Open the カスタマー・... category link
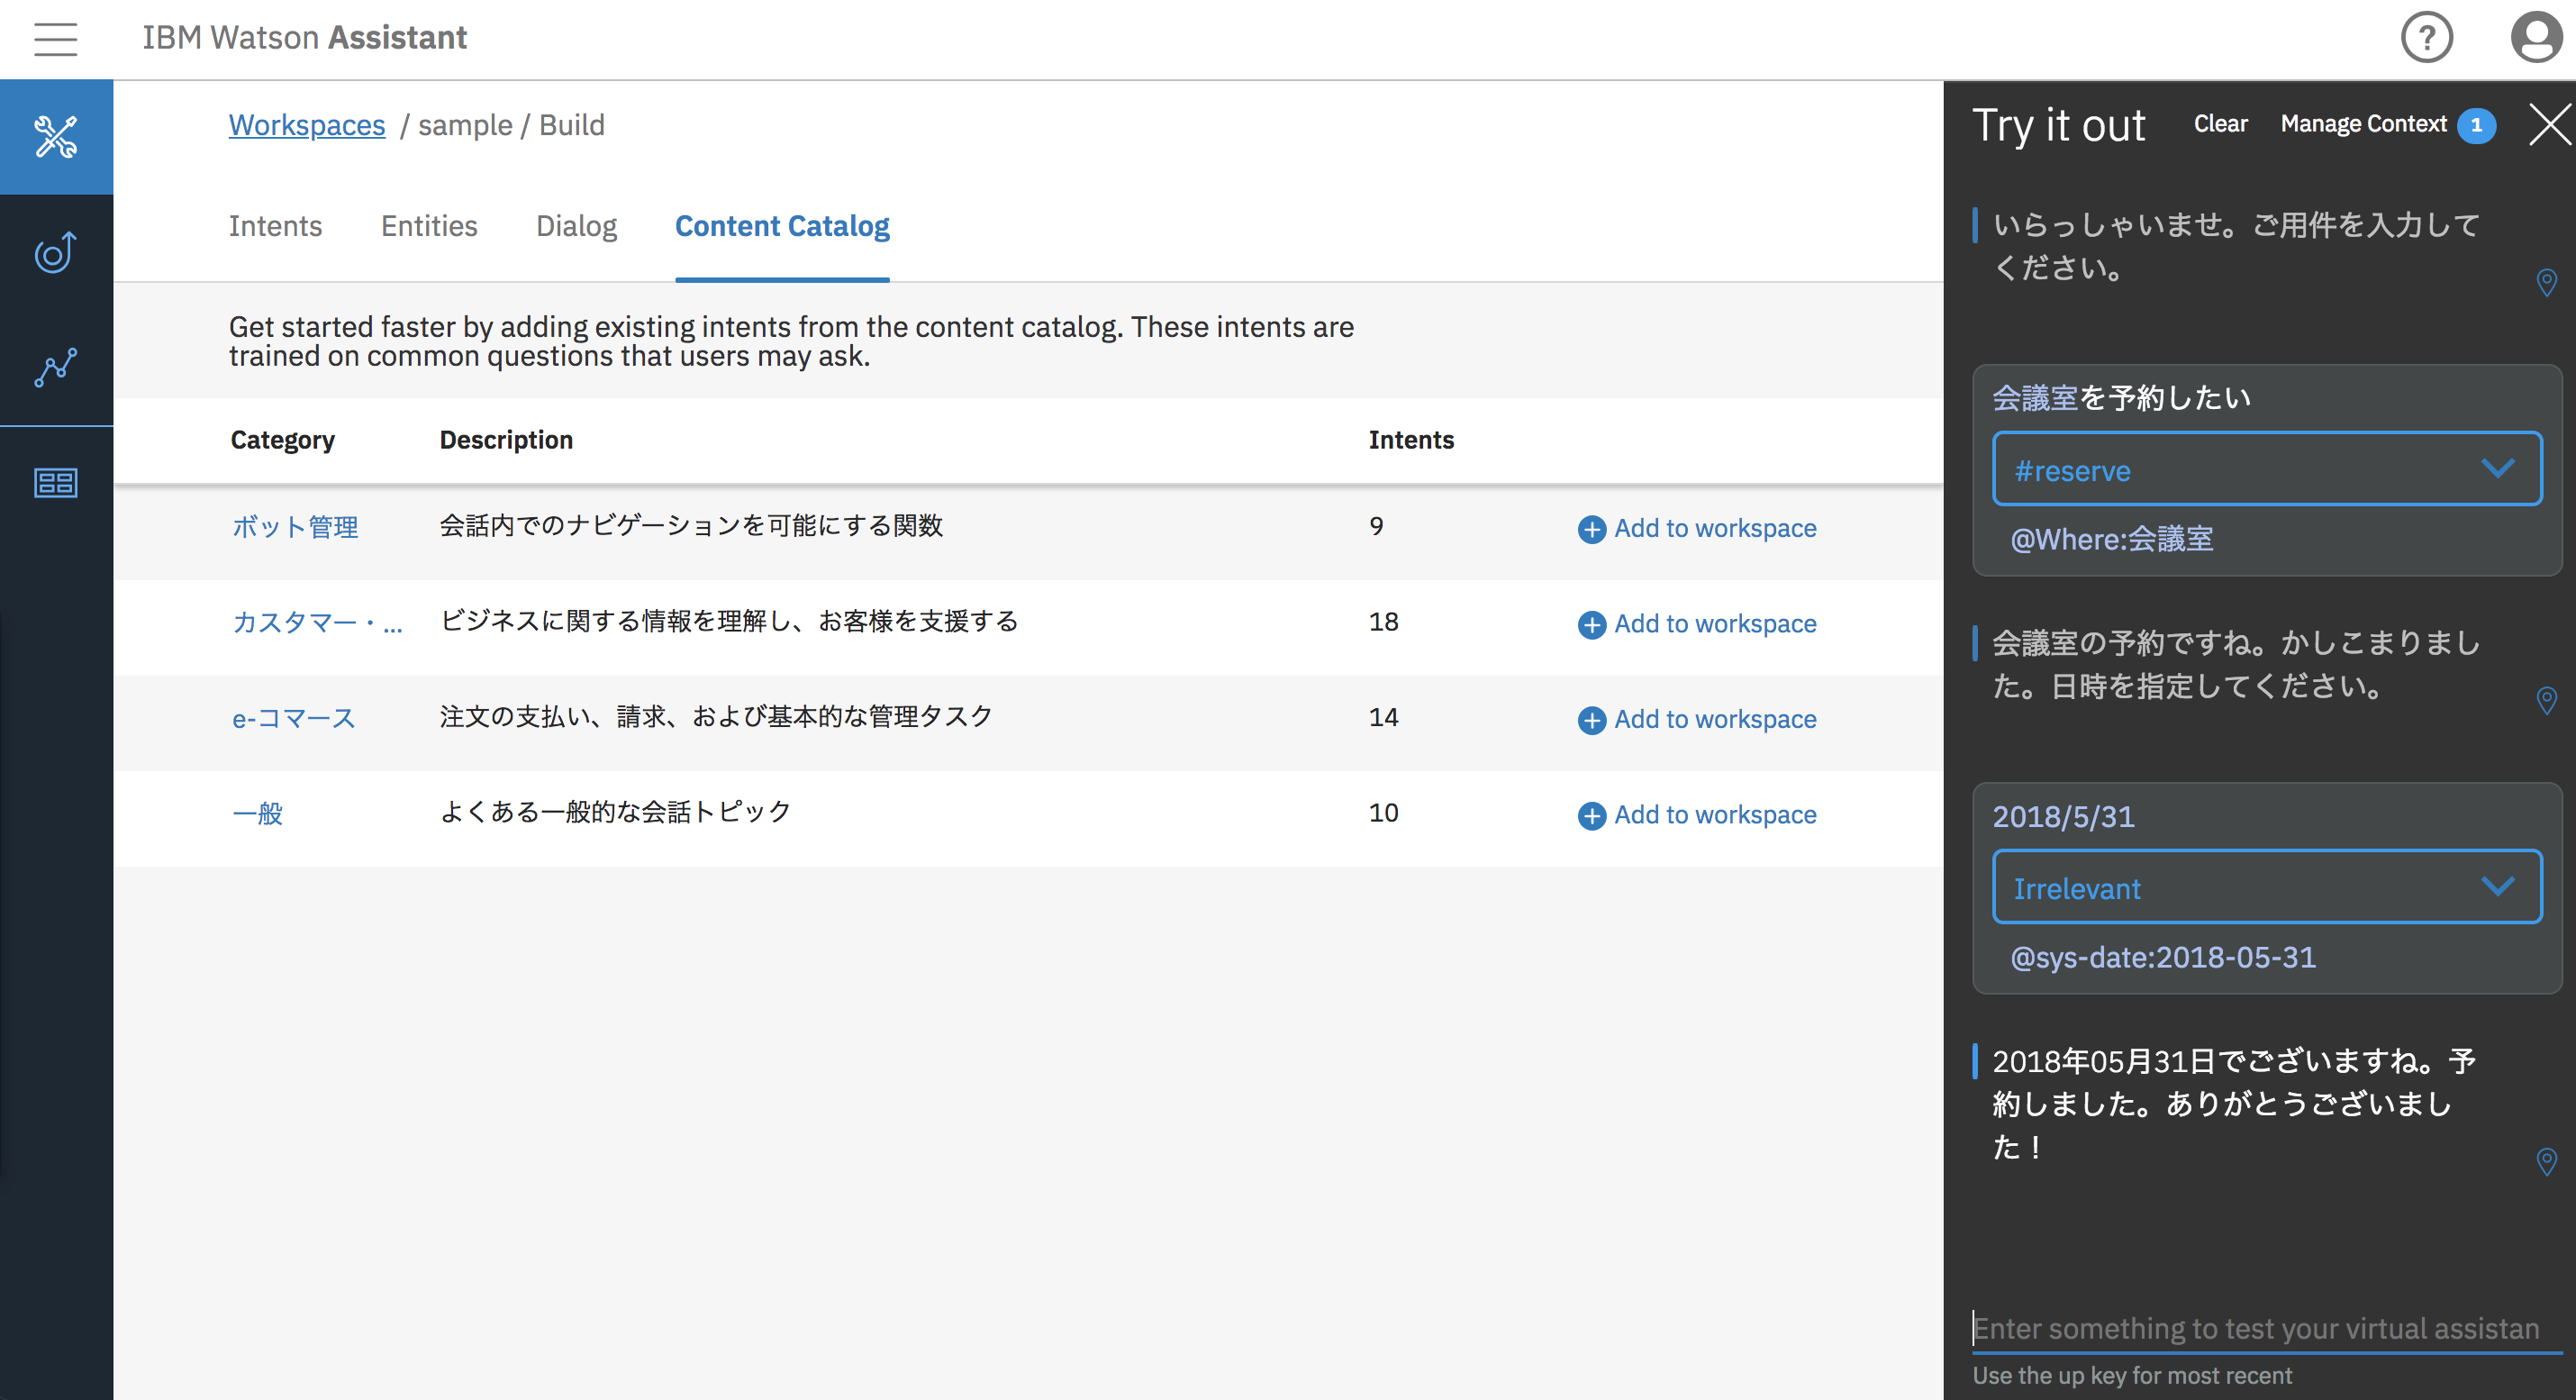The image size is (2576, 1400). (317, 623)
